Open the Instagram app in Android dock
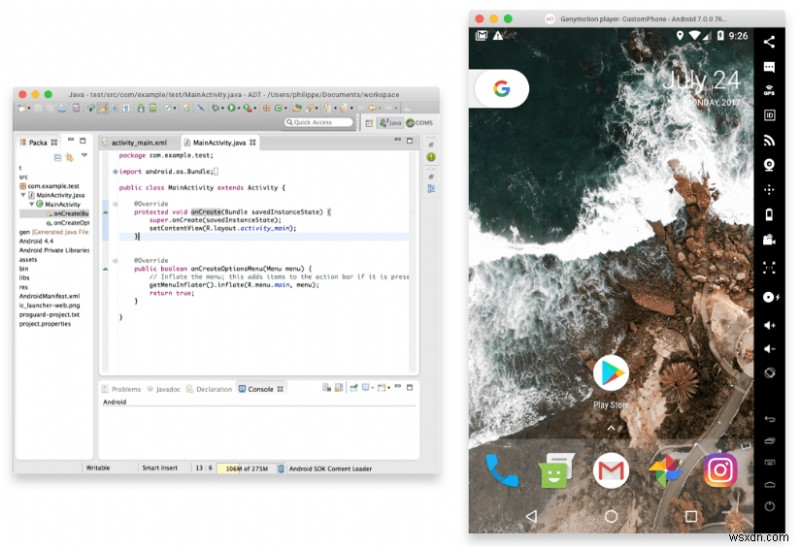 tap(720, 470)
